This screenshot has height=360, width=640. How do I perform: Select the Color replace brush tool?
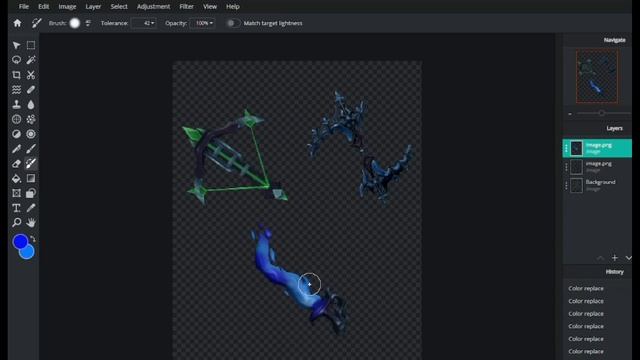(x=31, y=164)
